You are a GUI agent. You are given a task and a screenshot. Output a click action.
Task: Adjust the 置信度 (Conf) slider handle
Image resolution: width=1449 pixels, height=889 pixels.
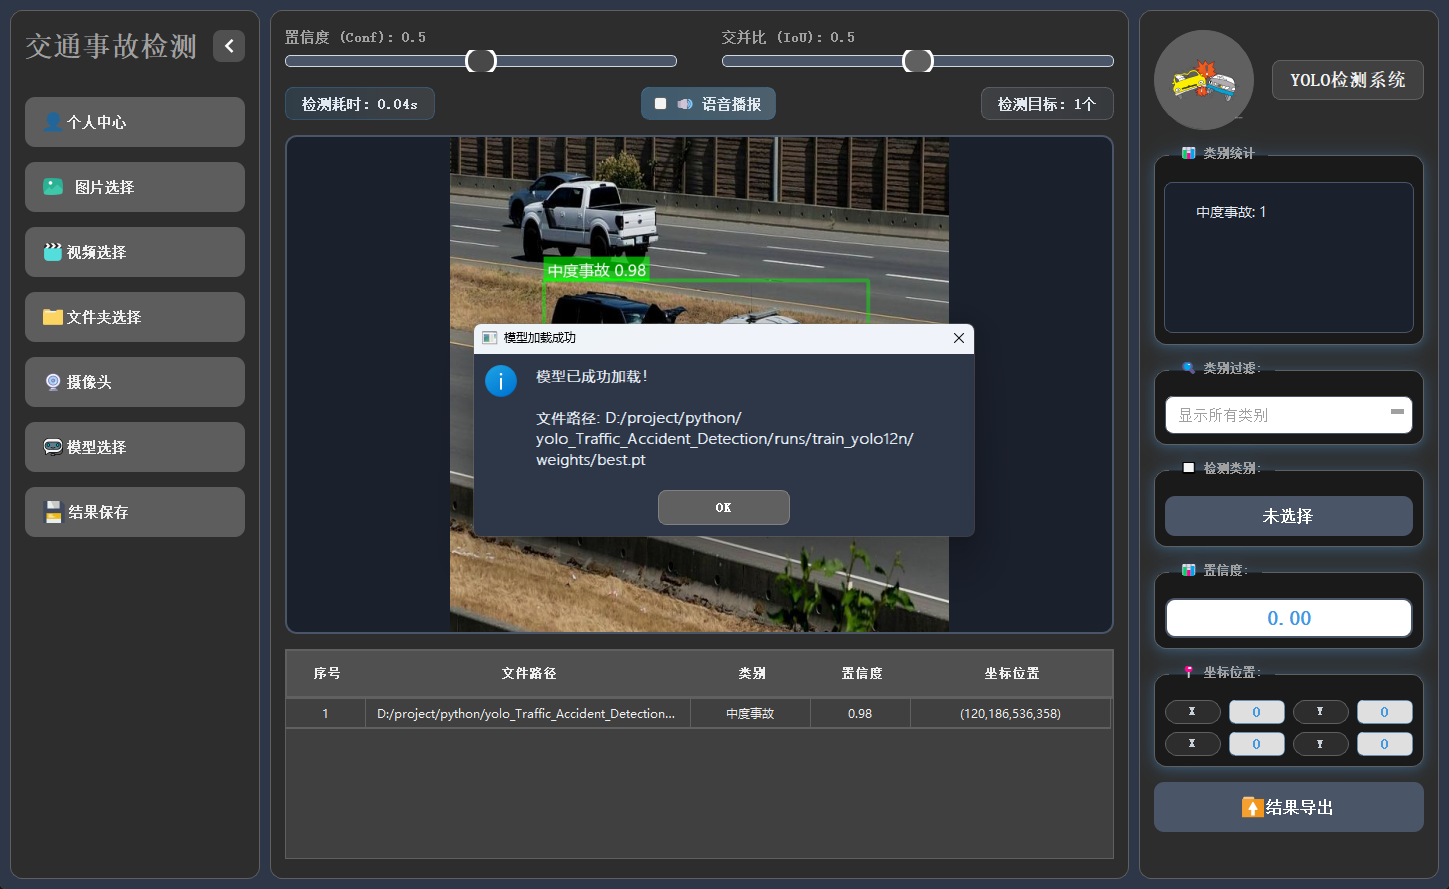(481, 61)
